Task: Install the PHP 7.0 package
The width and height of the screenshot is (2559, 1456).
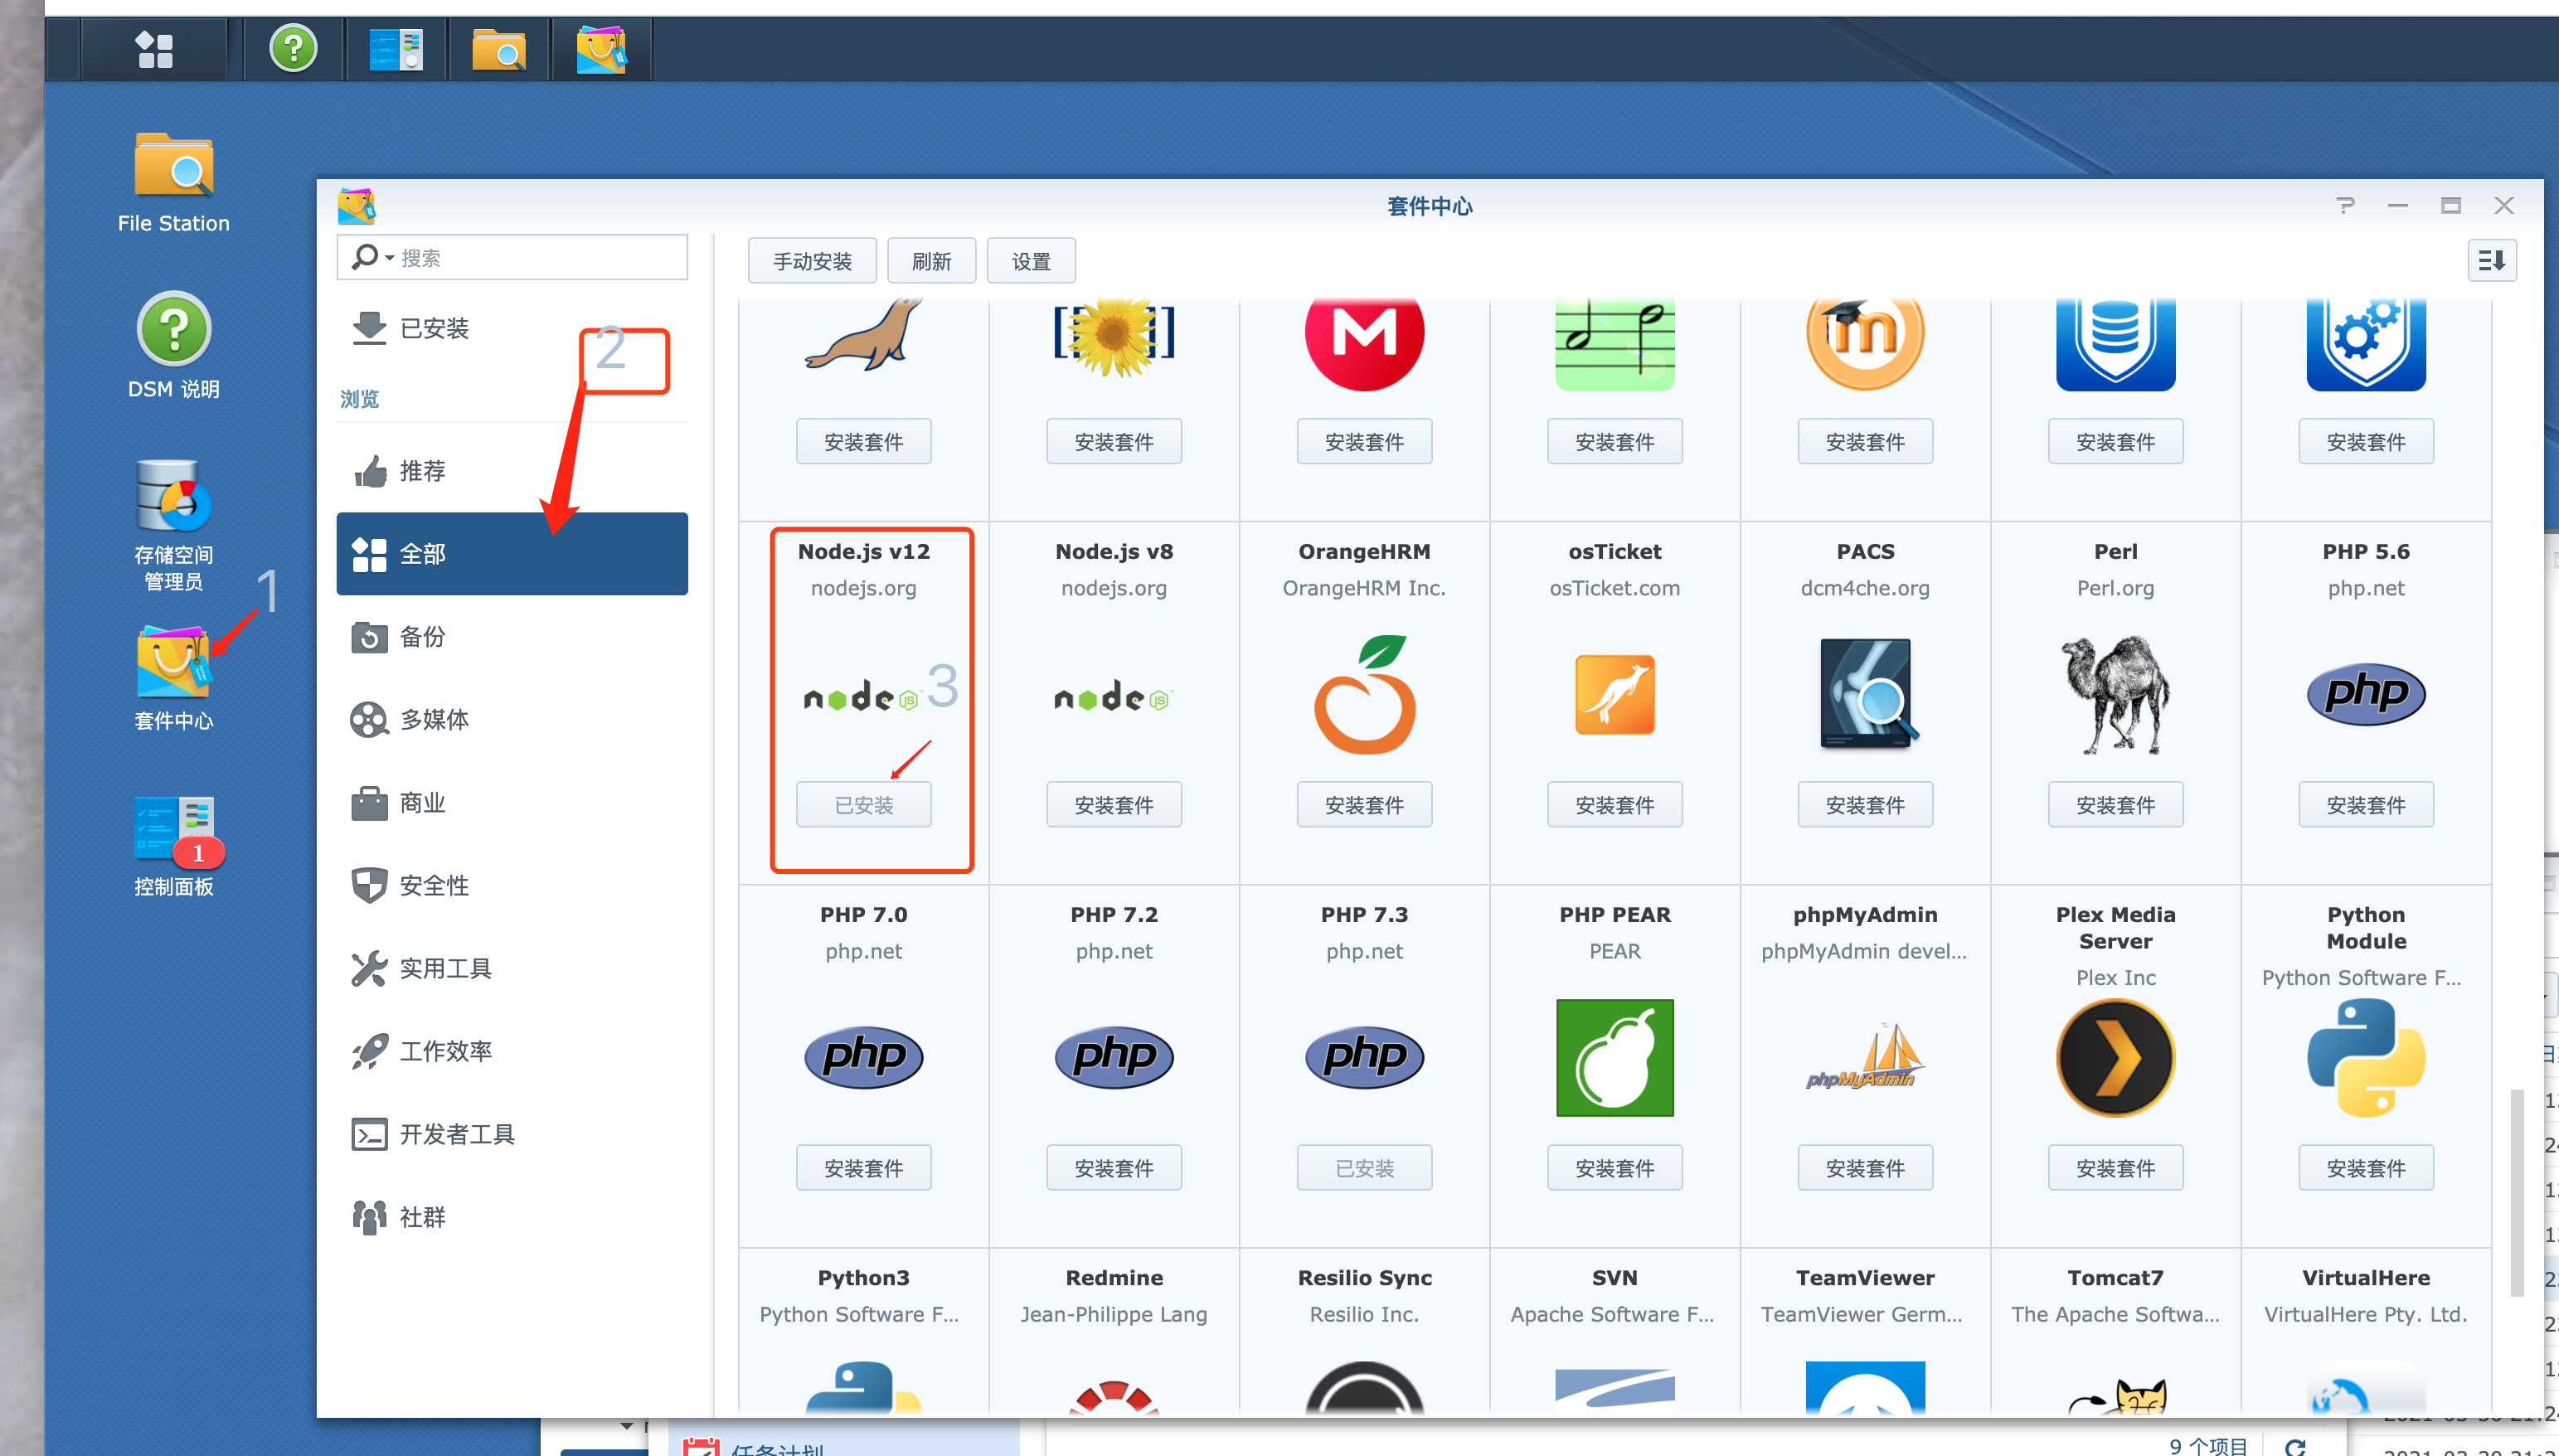Action: pos(863,1167)
